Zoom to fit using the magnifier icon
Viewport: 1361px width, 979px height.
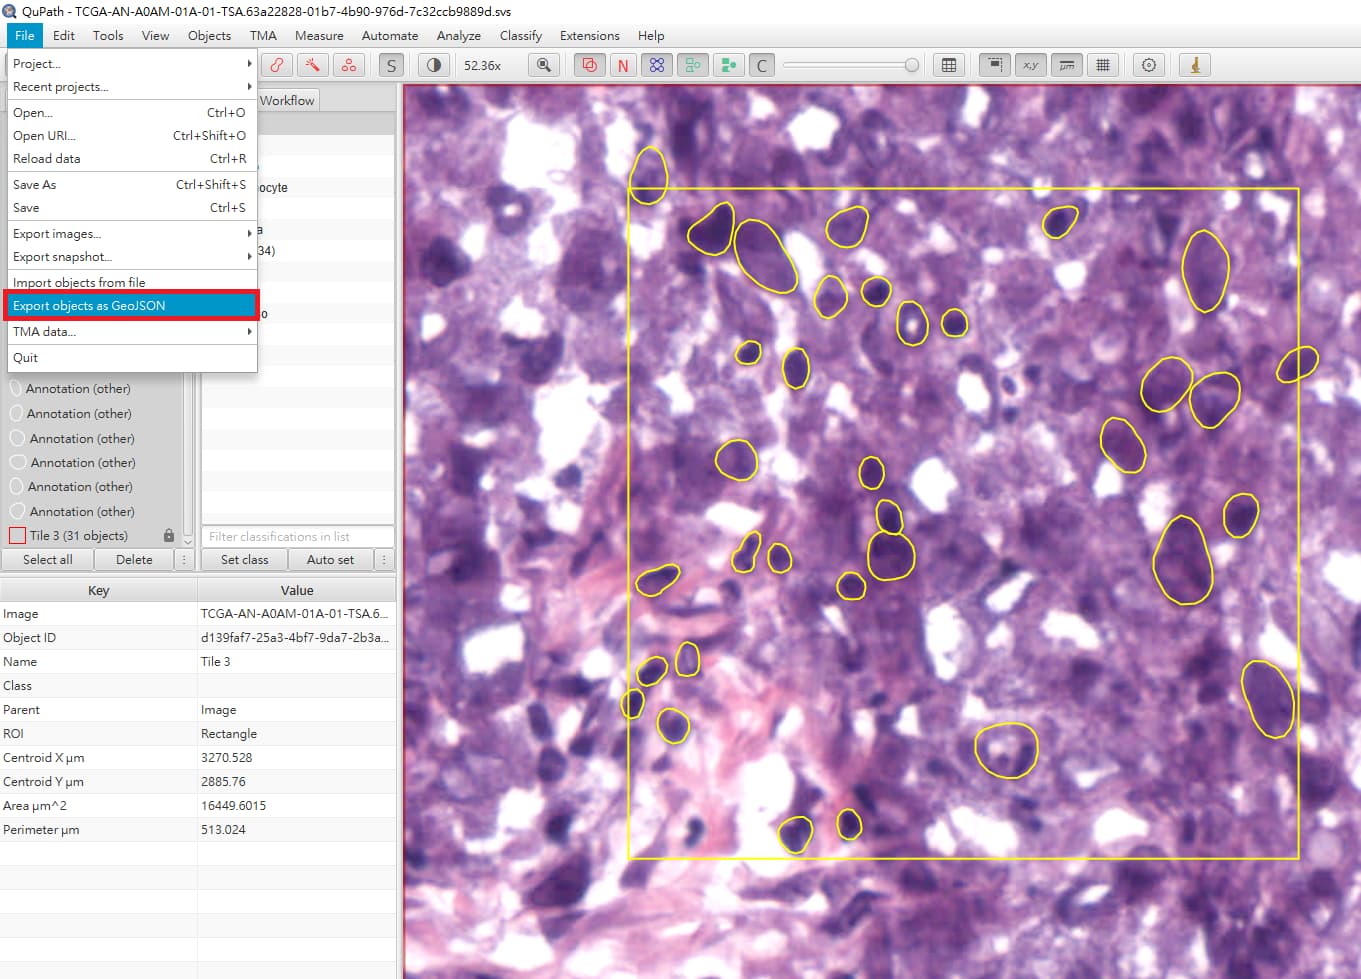(x=545, y=65)
